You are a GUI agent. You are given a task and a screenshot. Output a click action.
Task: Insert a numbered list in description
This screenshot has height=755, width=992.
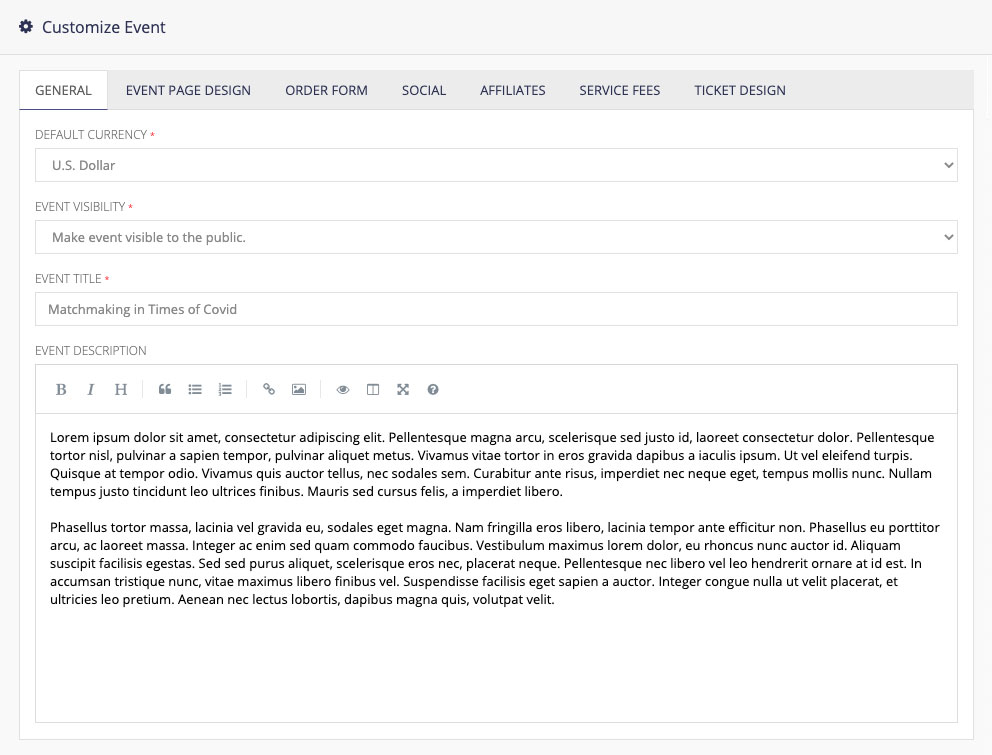click(225, 389)
